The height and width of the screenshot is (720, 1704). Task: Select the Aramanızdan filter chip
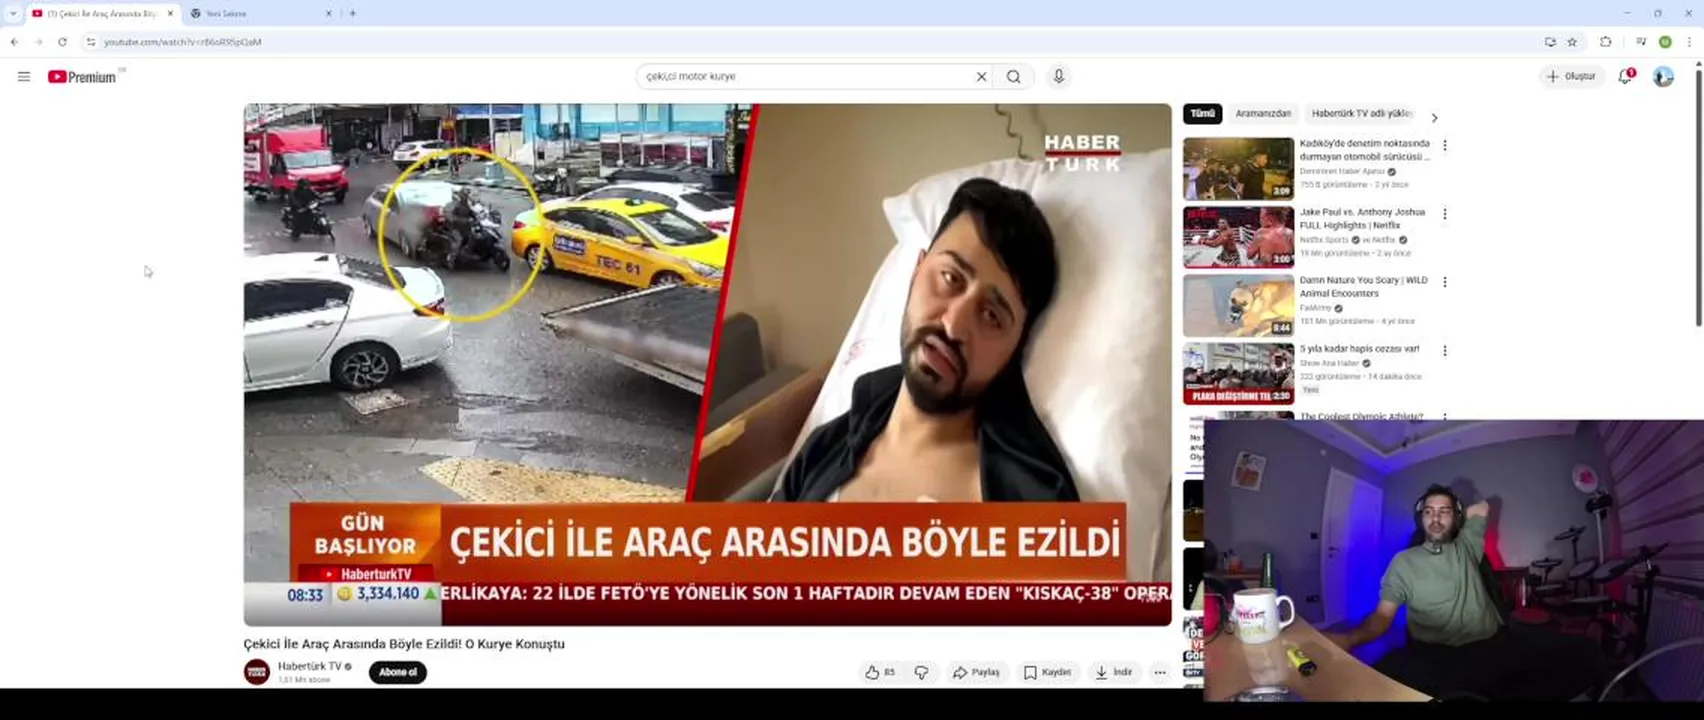pos(1263,114)
